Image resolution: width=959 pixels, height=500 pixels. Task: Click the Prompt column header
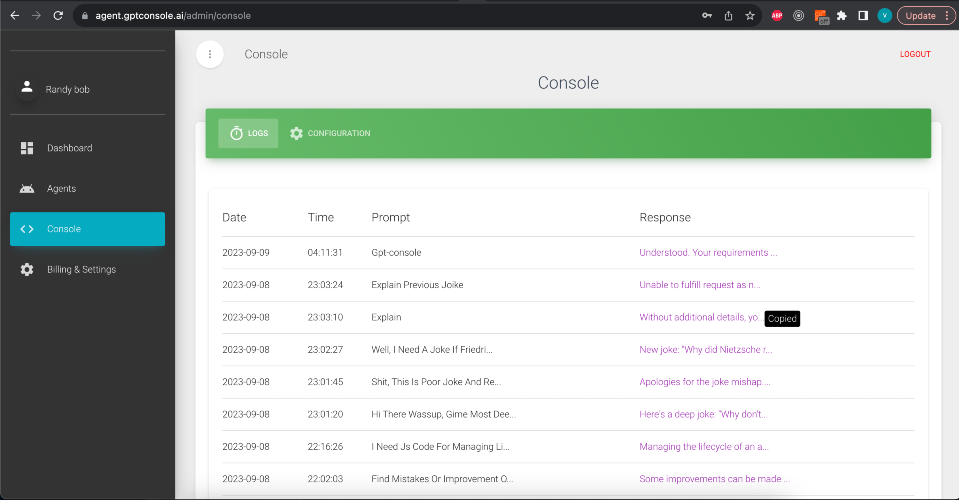(390, 218)
